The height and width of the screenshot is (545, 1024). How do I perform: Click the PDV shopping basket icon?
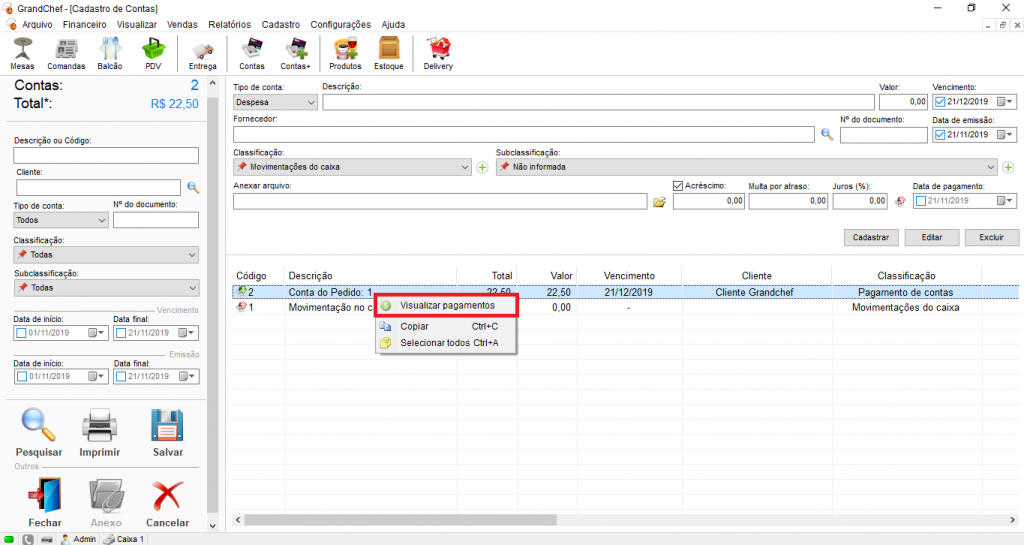tap(153, 49)
